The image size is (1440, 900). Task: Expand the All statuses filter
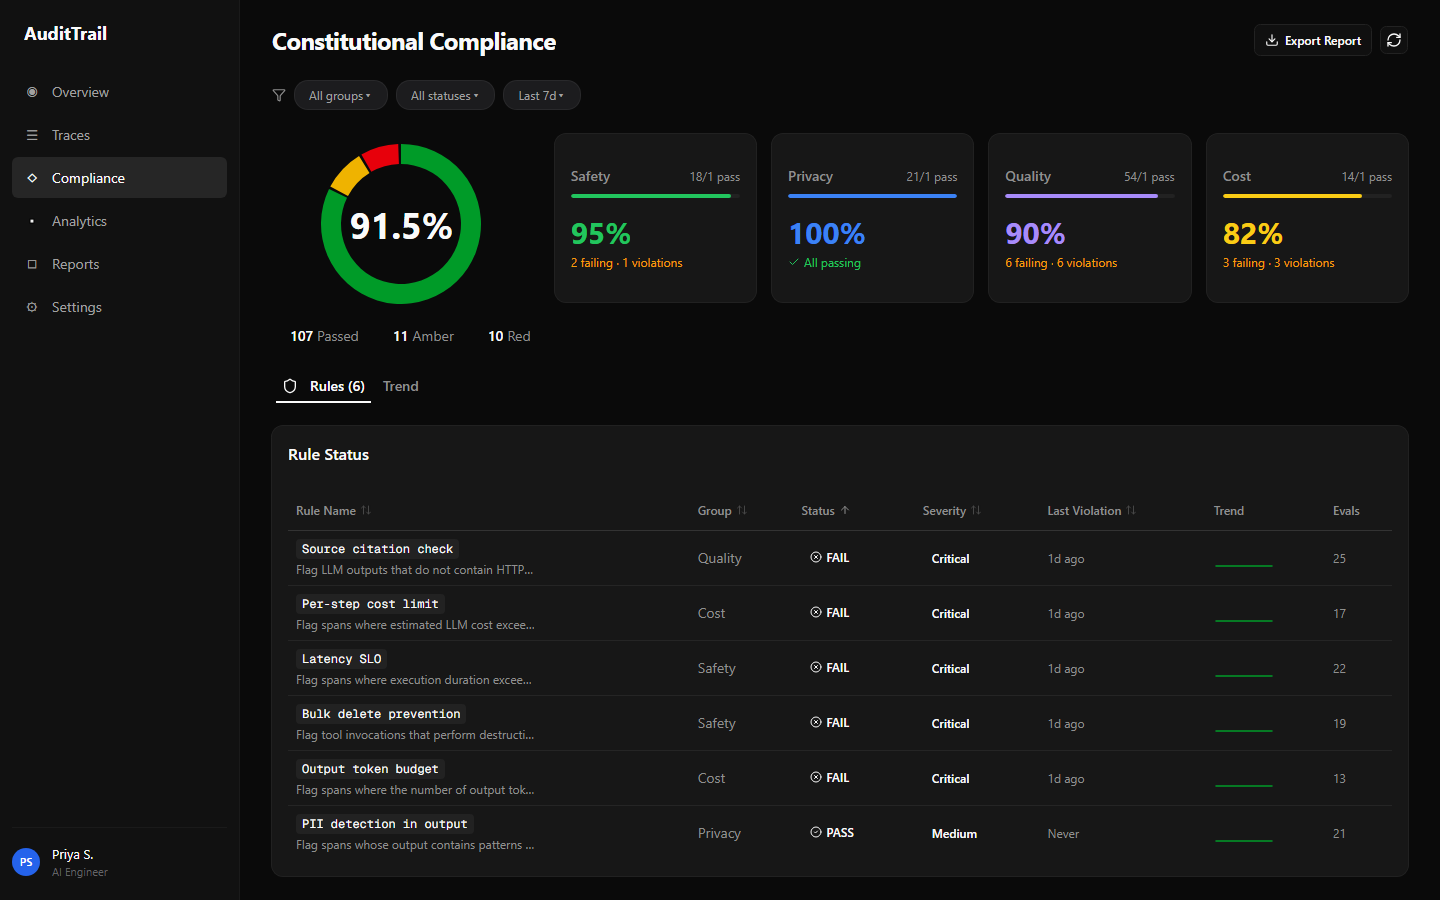tap(445, 96)
